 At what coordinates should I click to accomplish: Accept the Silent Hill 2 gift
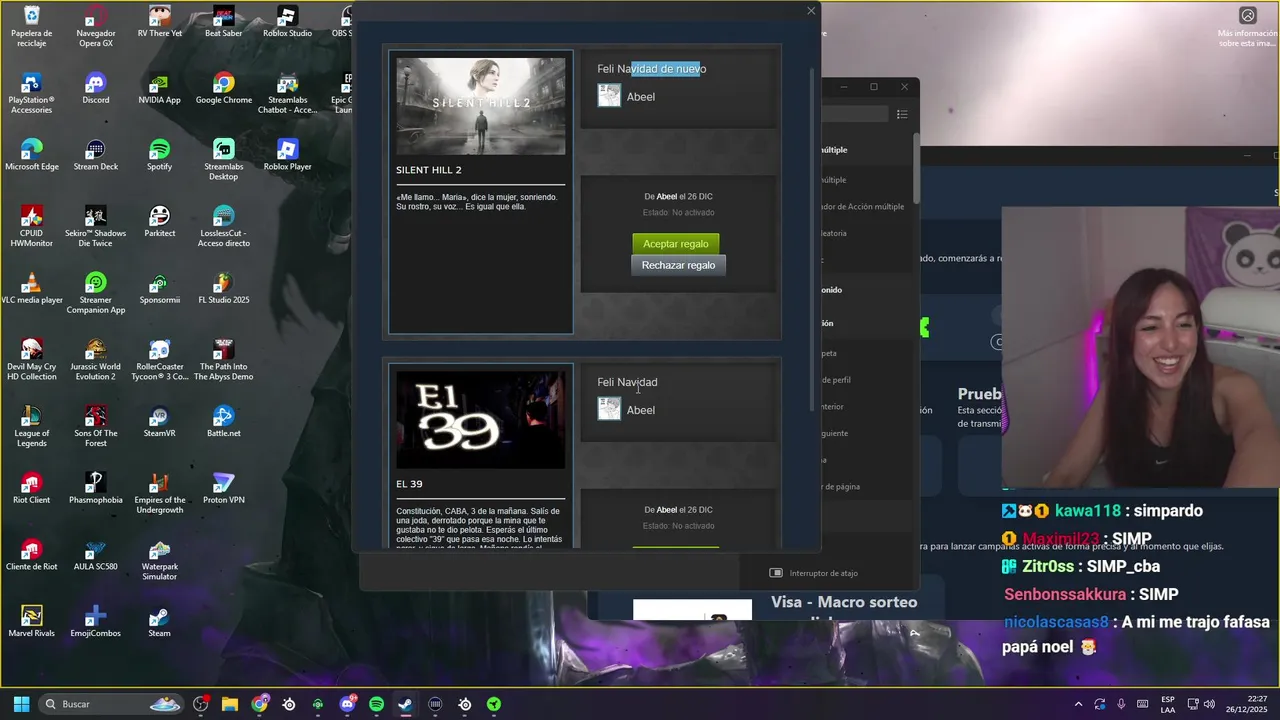pyautogui.click(x=675, y=244)
